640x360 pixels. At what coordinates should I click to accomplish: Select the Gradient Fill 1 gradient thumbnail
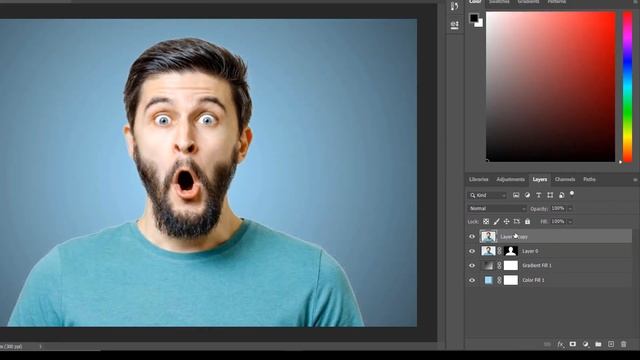tap(488, 266)
